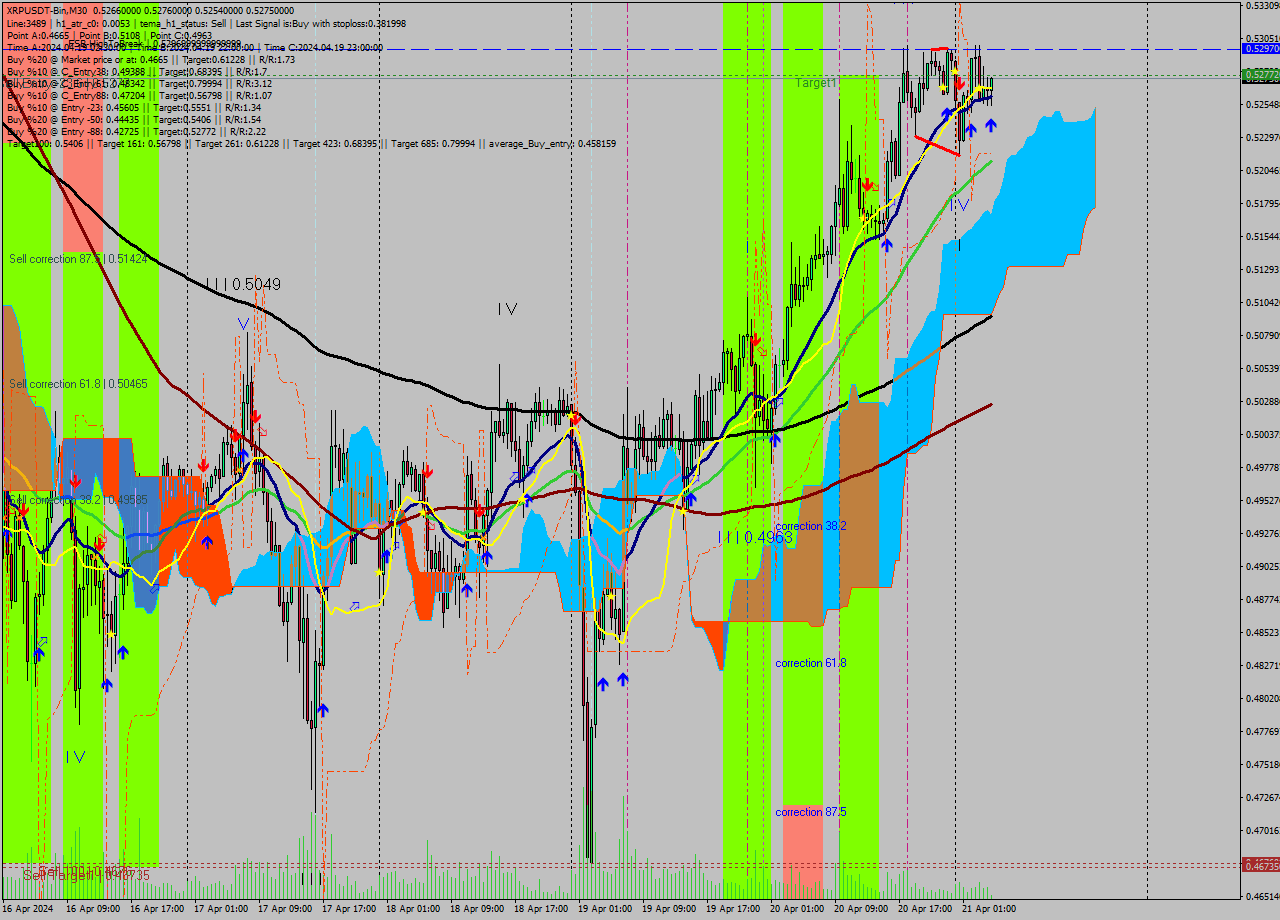The height and width of the screenshot is (920, 1280).
Task: Click the 'Buy %10 @ C_Entry88' line
Action: pos(139,96)
